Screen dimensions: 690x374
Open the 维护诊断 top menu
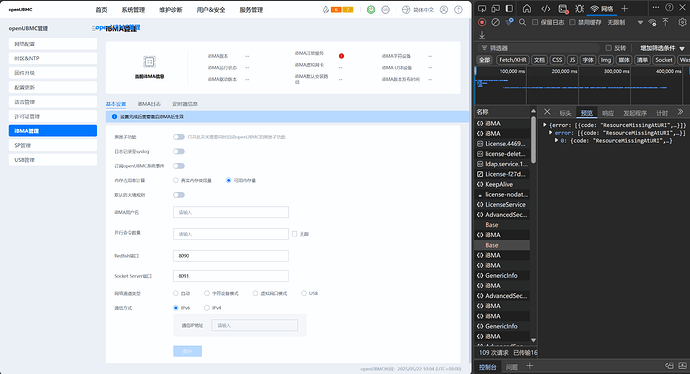pos(171,10)
